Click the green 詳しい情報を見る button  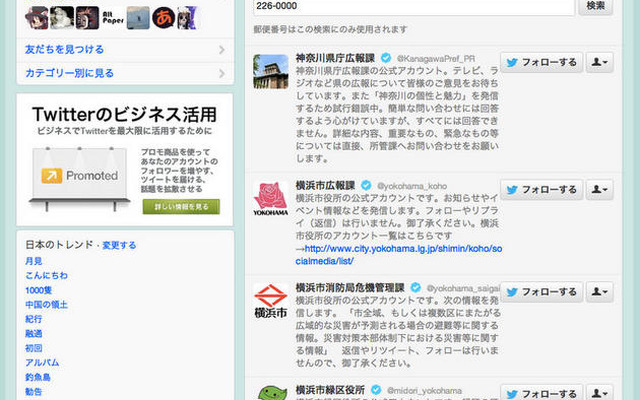(x=181, y=207)
